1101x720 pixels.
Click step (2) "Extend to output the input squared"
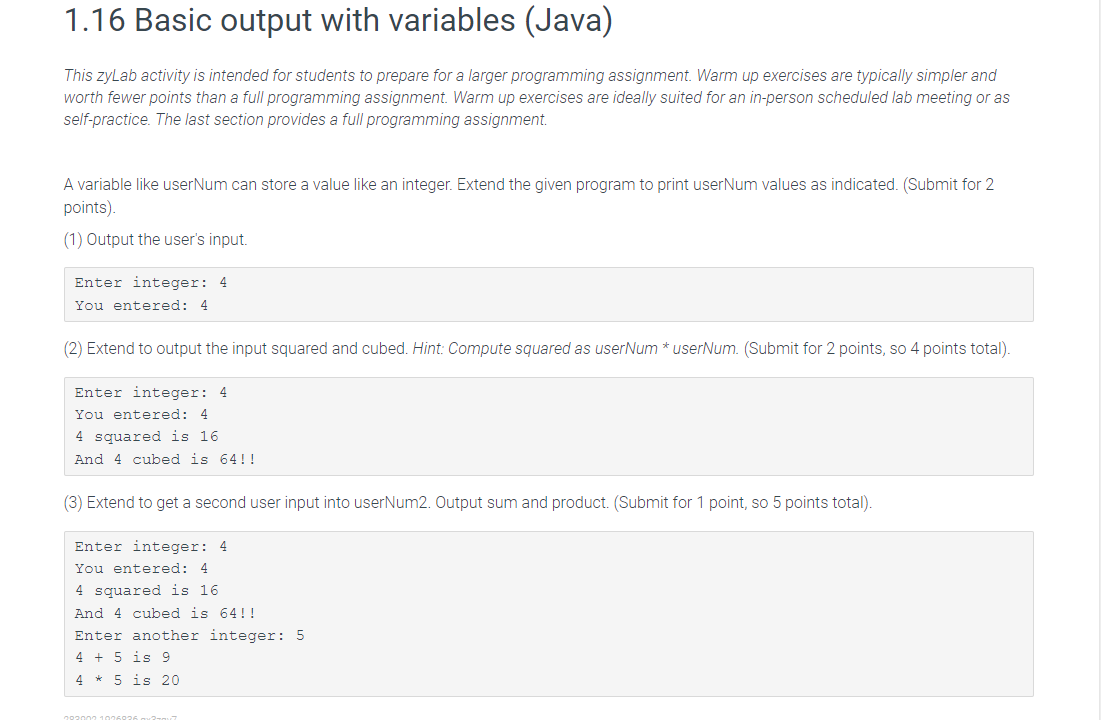[236, 348]
